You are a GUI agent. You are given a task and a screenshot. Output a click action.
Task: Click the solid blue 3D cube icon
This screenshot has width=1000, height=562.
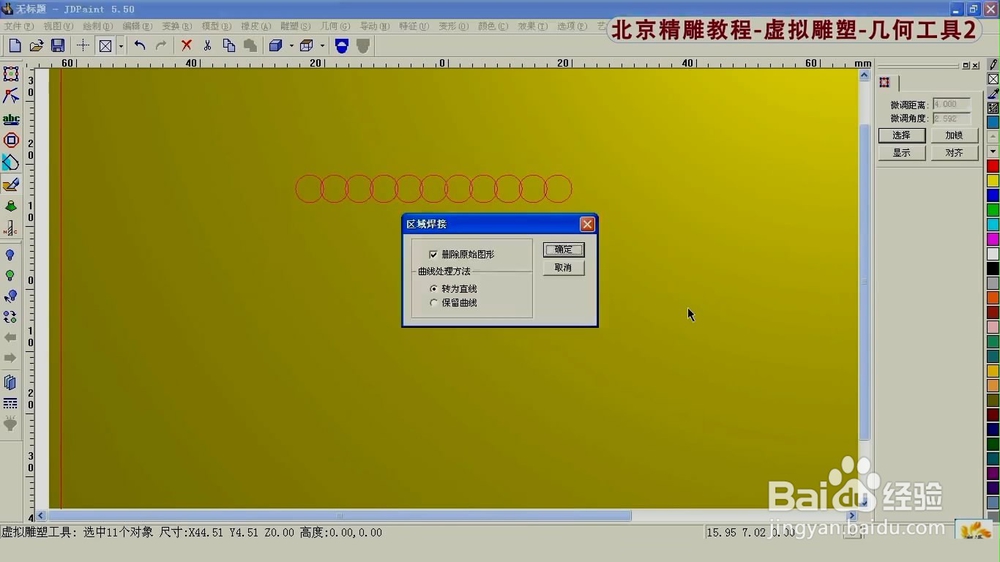point(276,45)
